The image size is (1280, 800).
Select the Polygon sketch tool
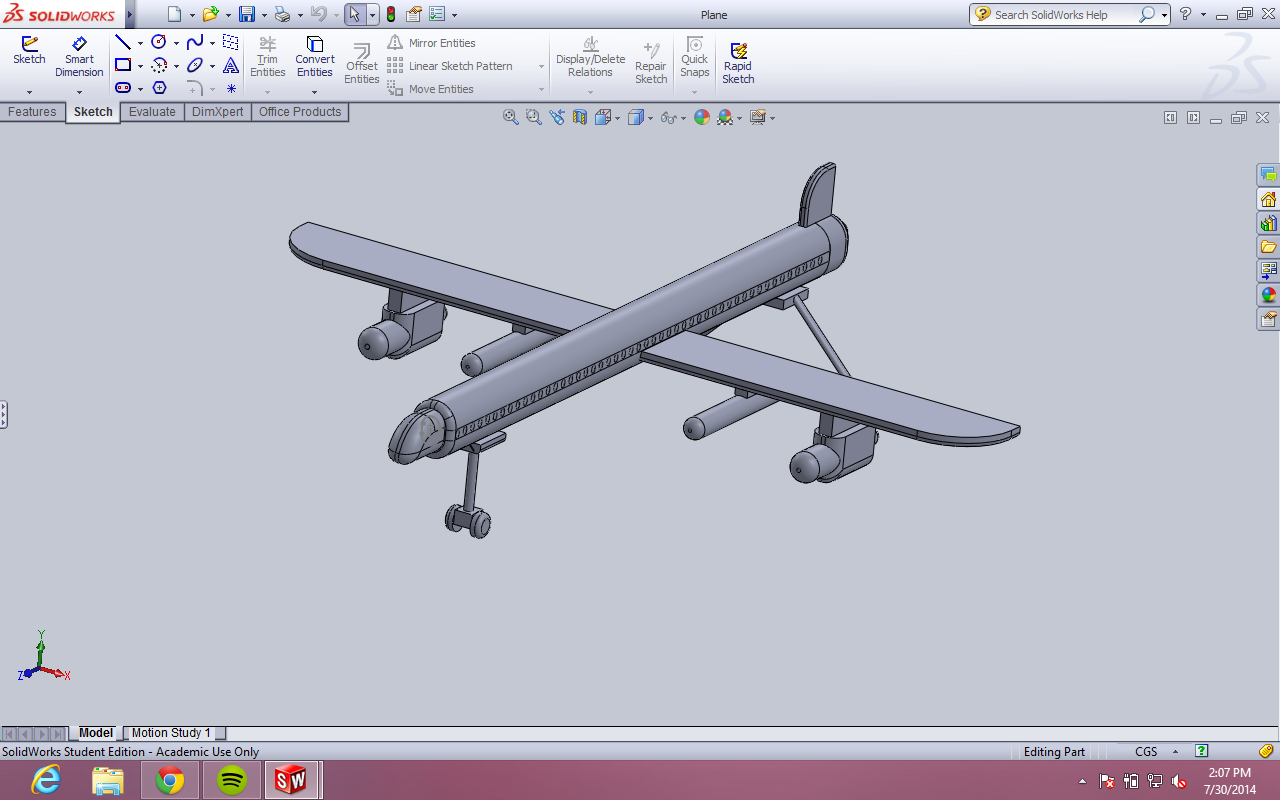[x=159, y=88]
